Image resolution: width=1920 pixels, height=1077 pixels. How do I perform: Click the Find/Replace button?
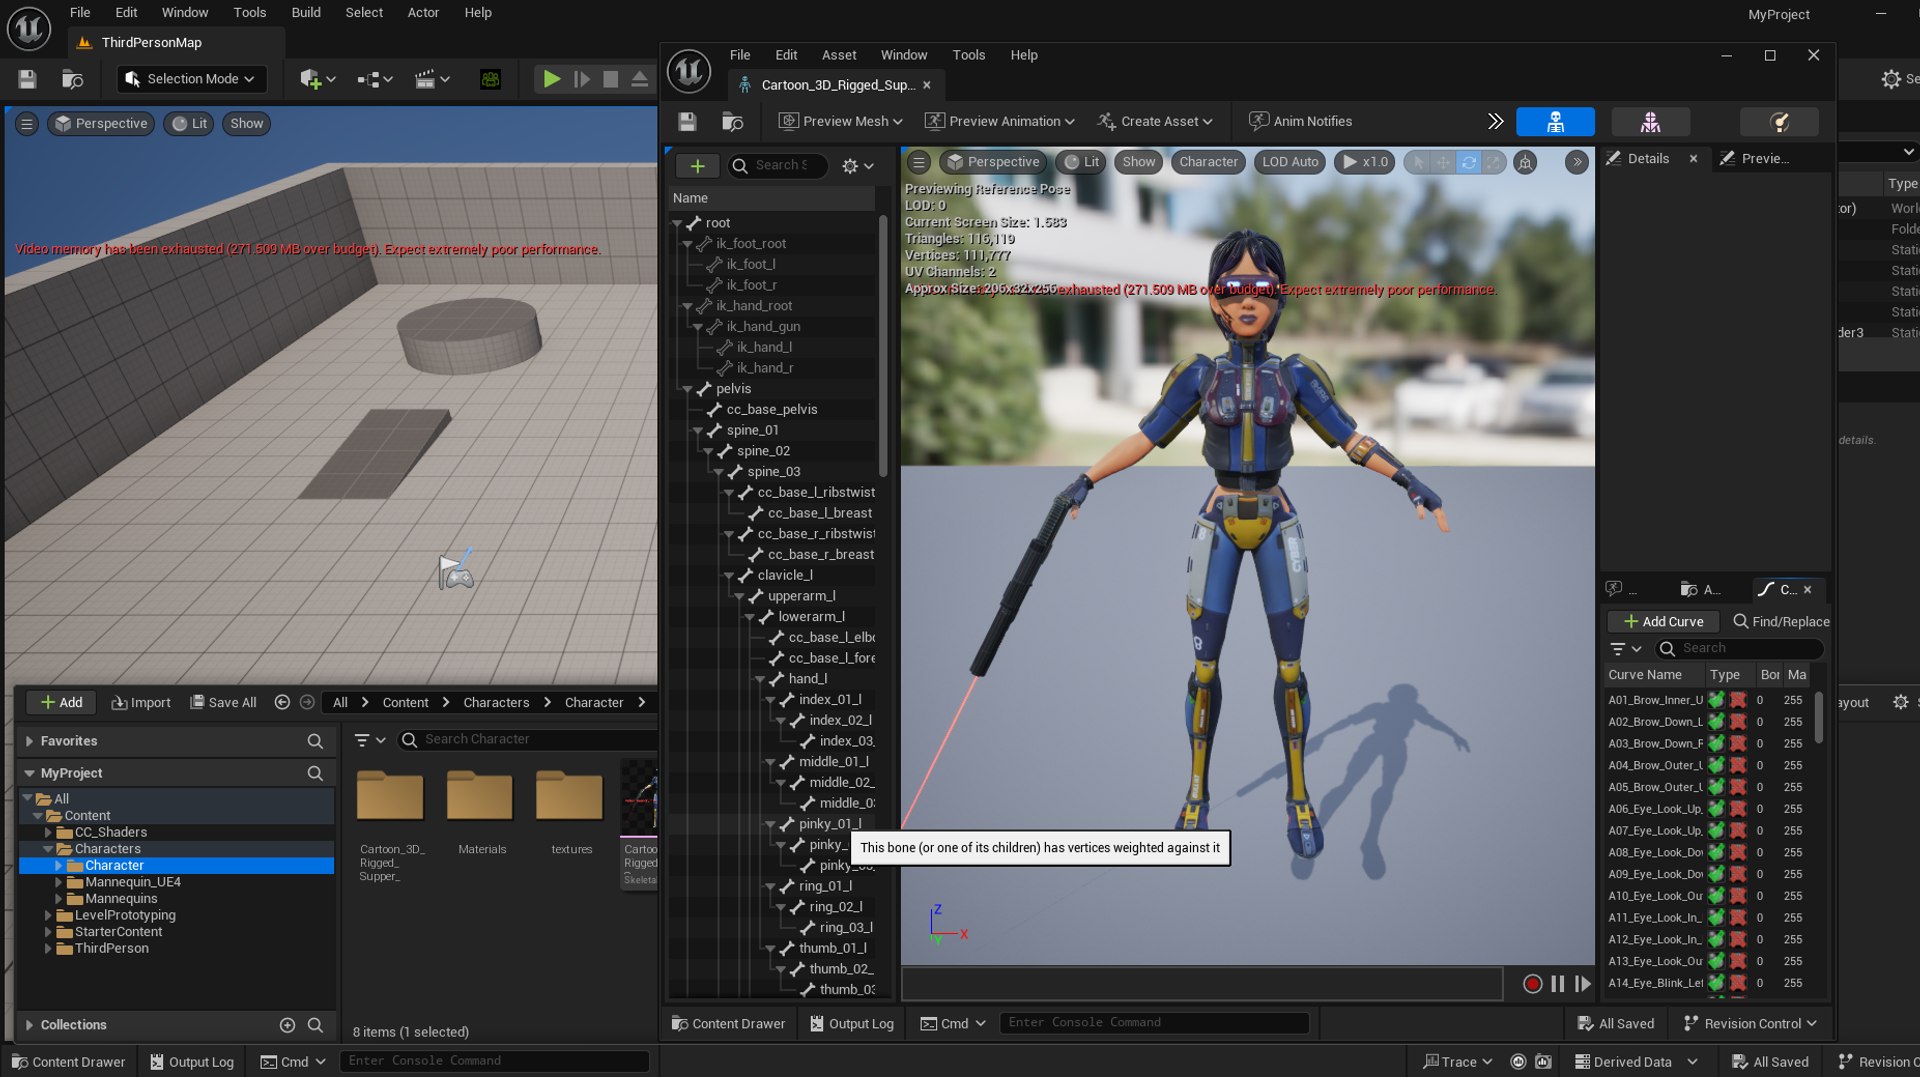coord(1781,621)
